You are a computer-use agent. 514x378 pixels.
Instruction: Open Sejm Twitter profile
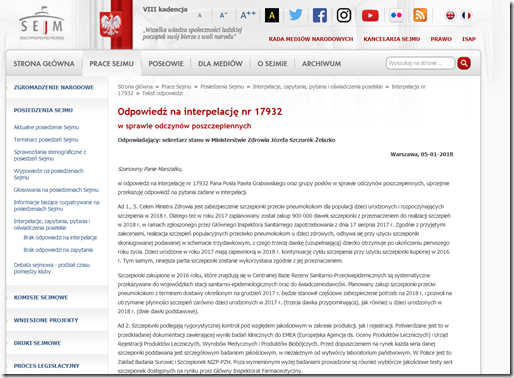(296, 15)
